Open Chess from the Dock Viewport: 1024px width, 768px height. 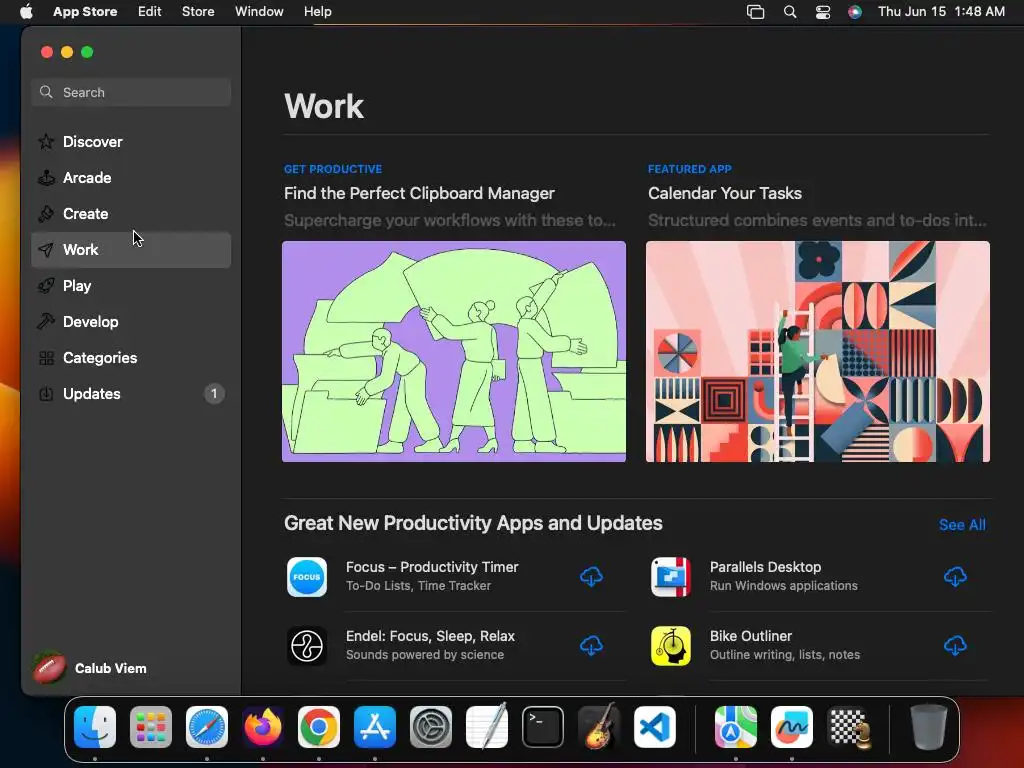[848, 727]
